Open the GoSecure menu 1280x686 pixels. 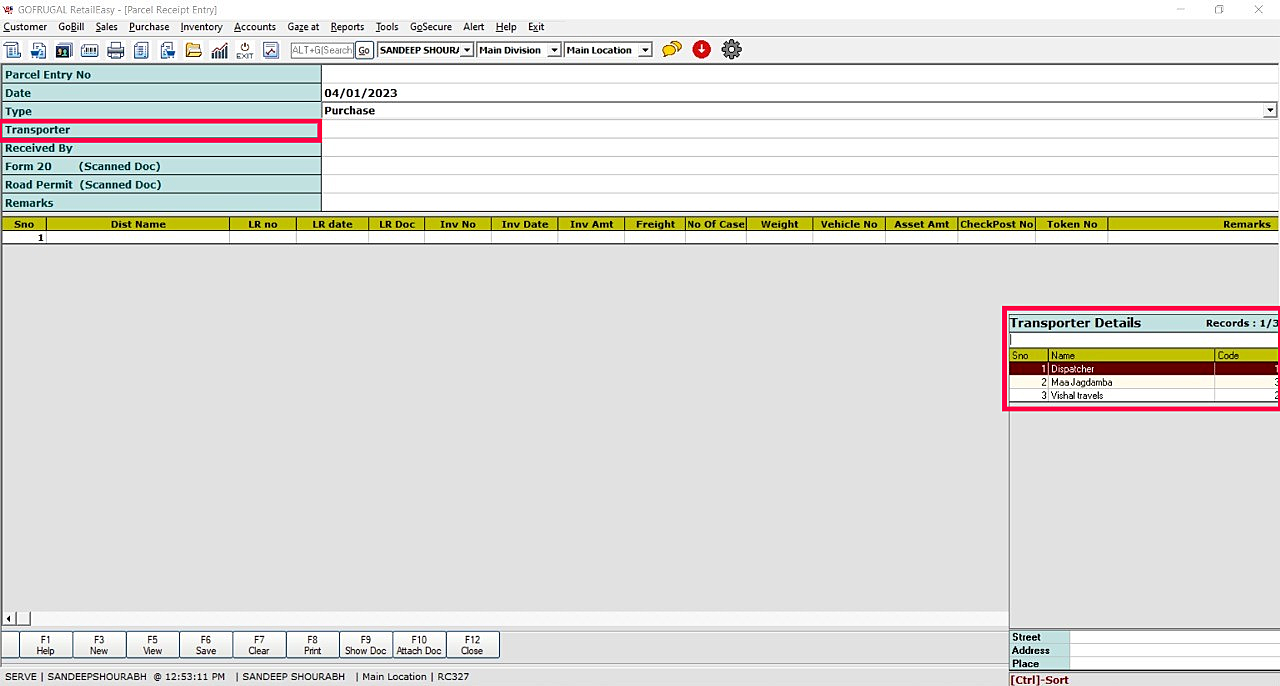[430, 27]
